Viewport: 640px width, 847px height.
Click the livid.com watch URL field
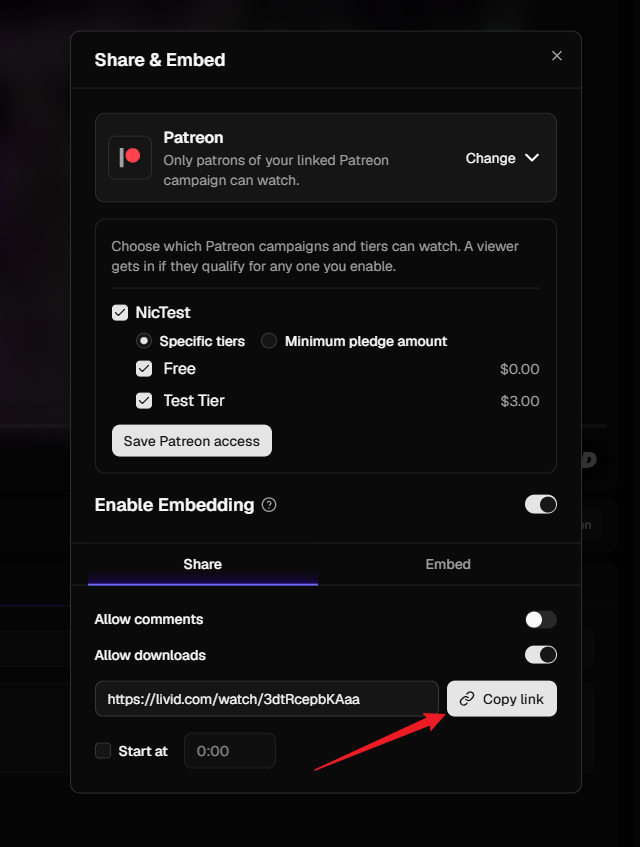(267, 699)
